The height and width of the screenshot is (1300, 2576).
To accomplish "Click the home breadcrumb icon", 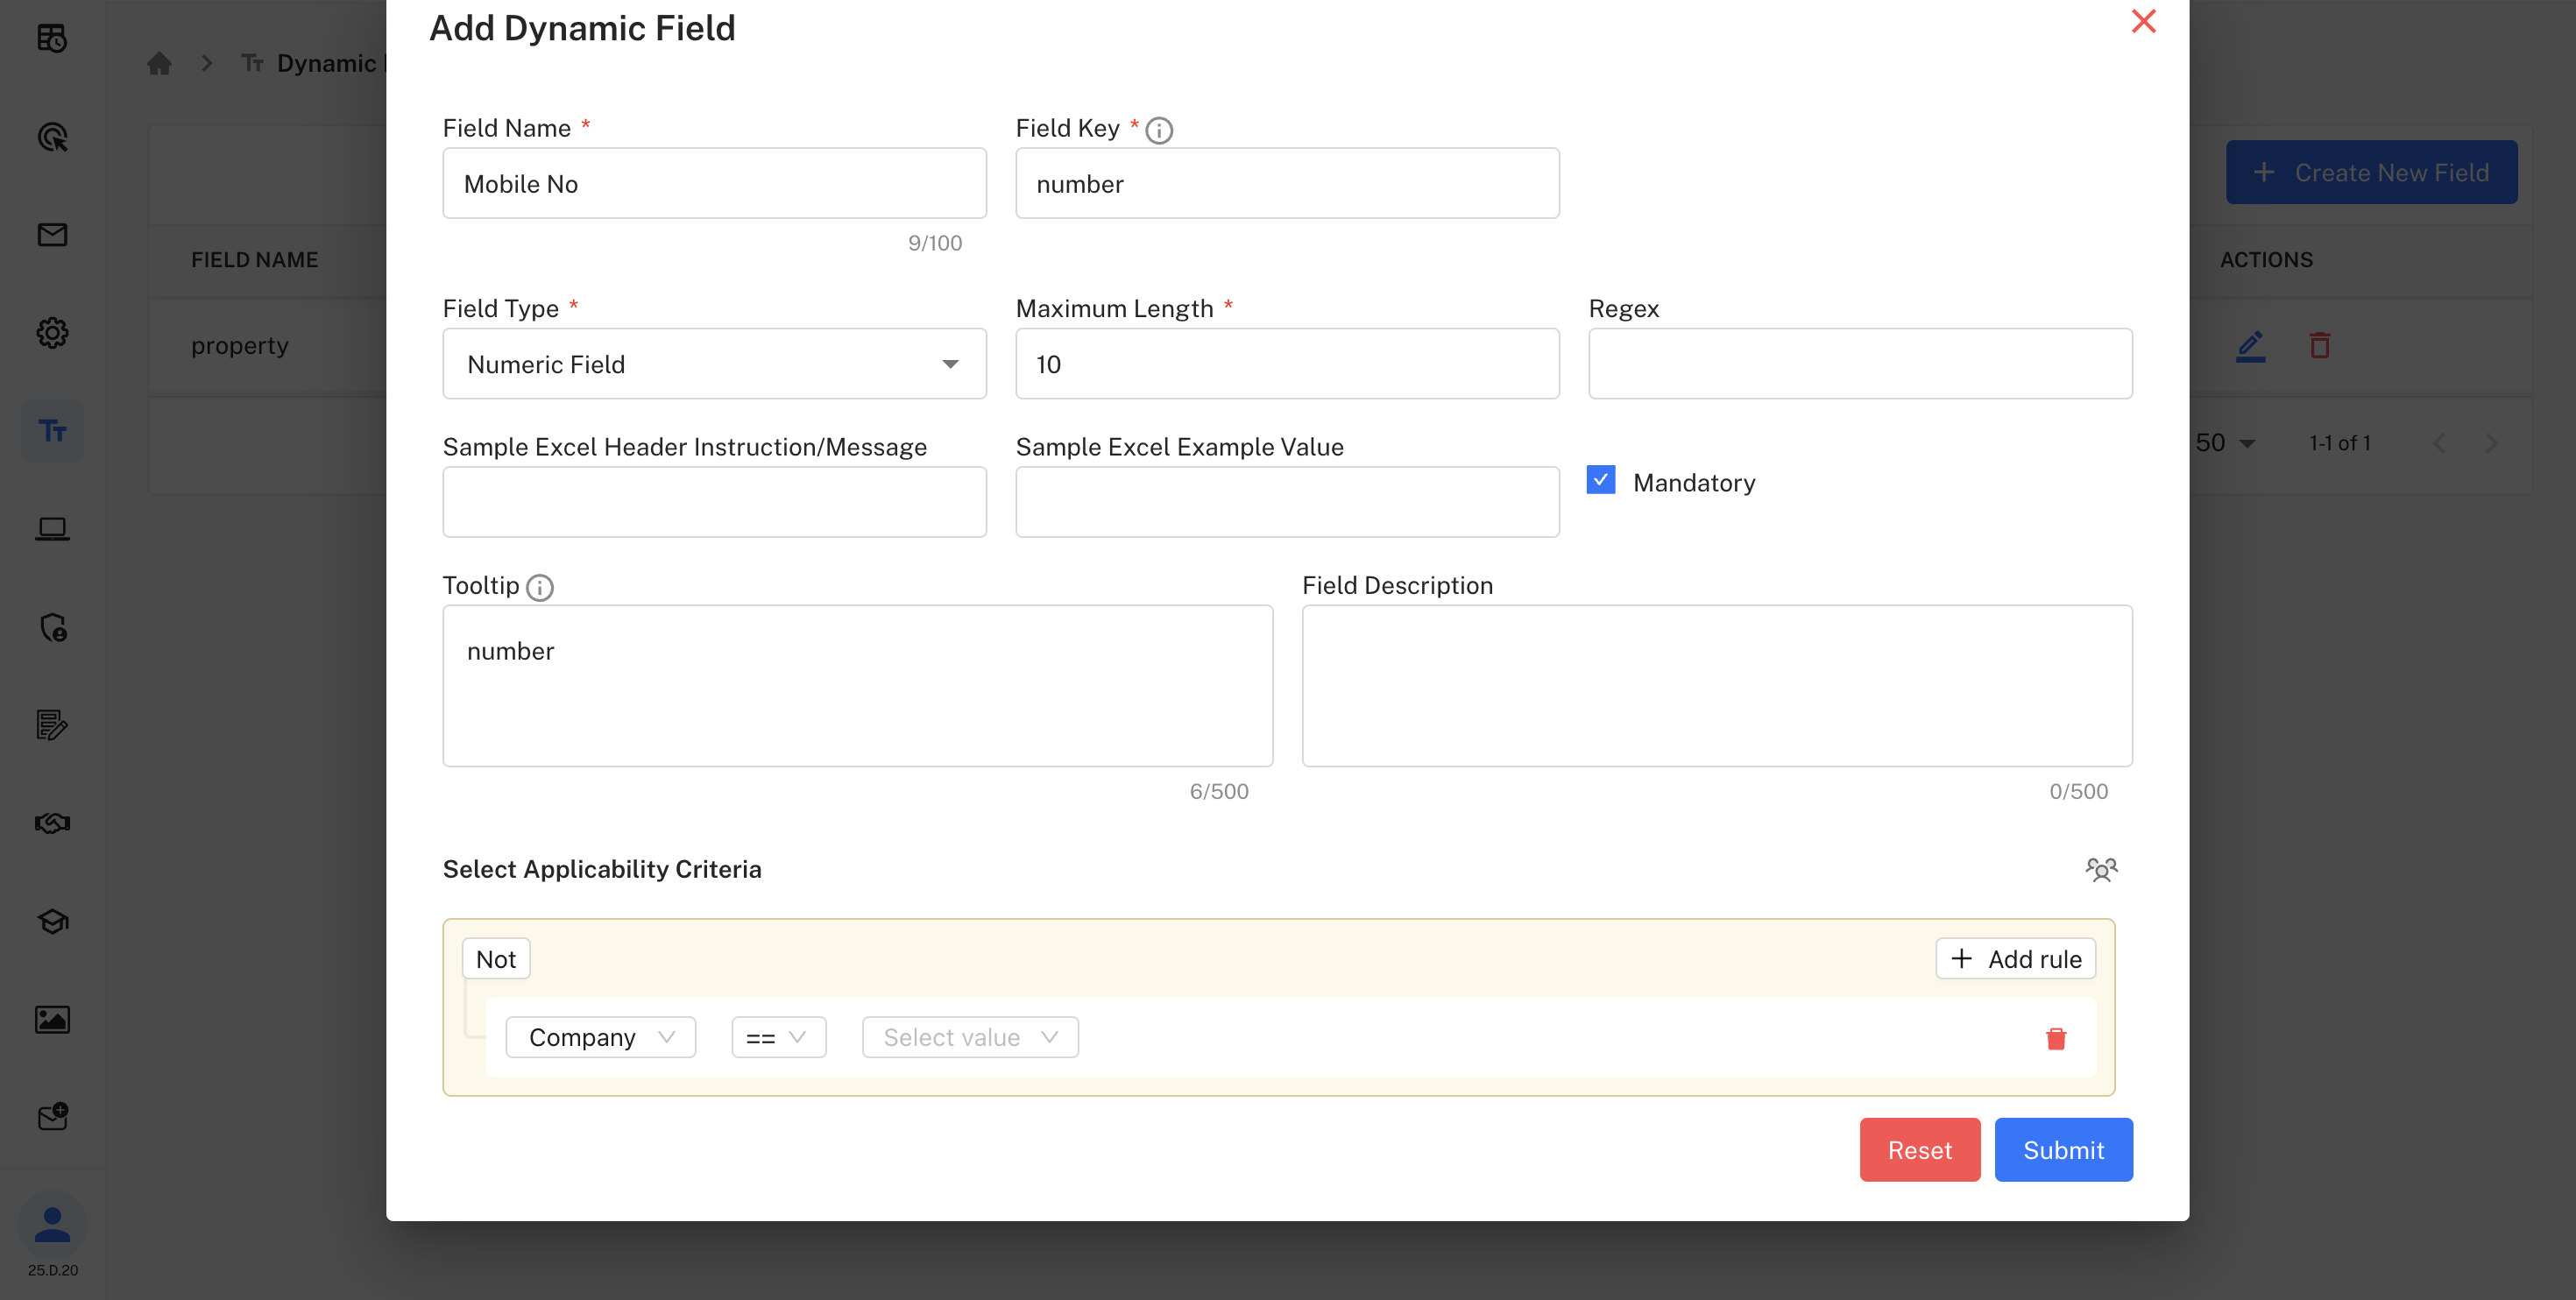I will tap(159, 63).
